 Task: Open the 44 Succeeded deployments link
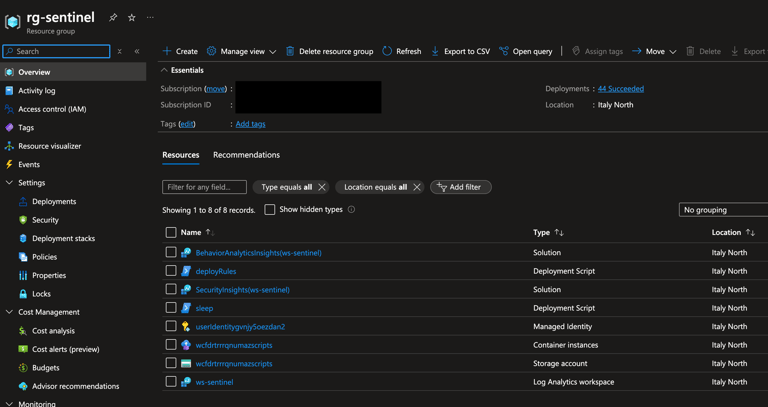coord(621,89)
